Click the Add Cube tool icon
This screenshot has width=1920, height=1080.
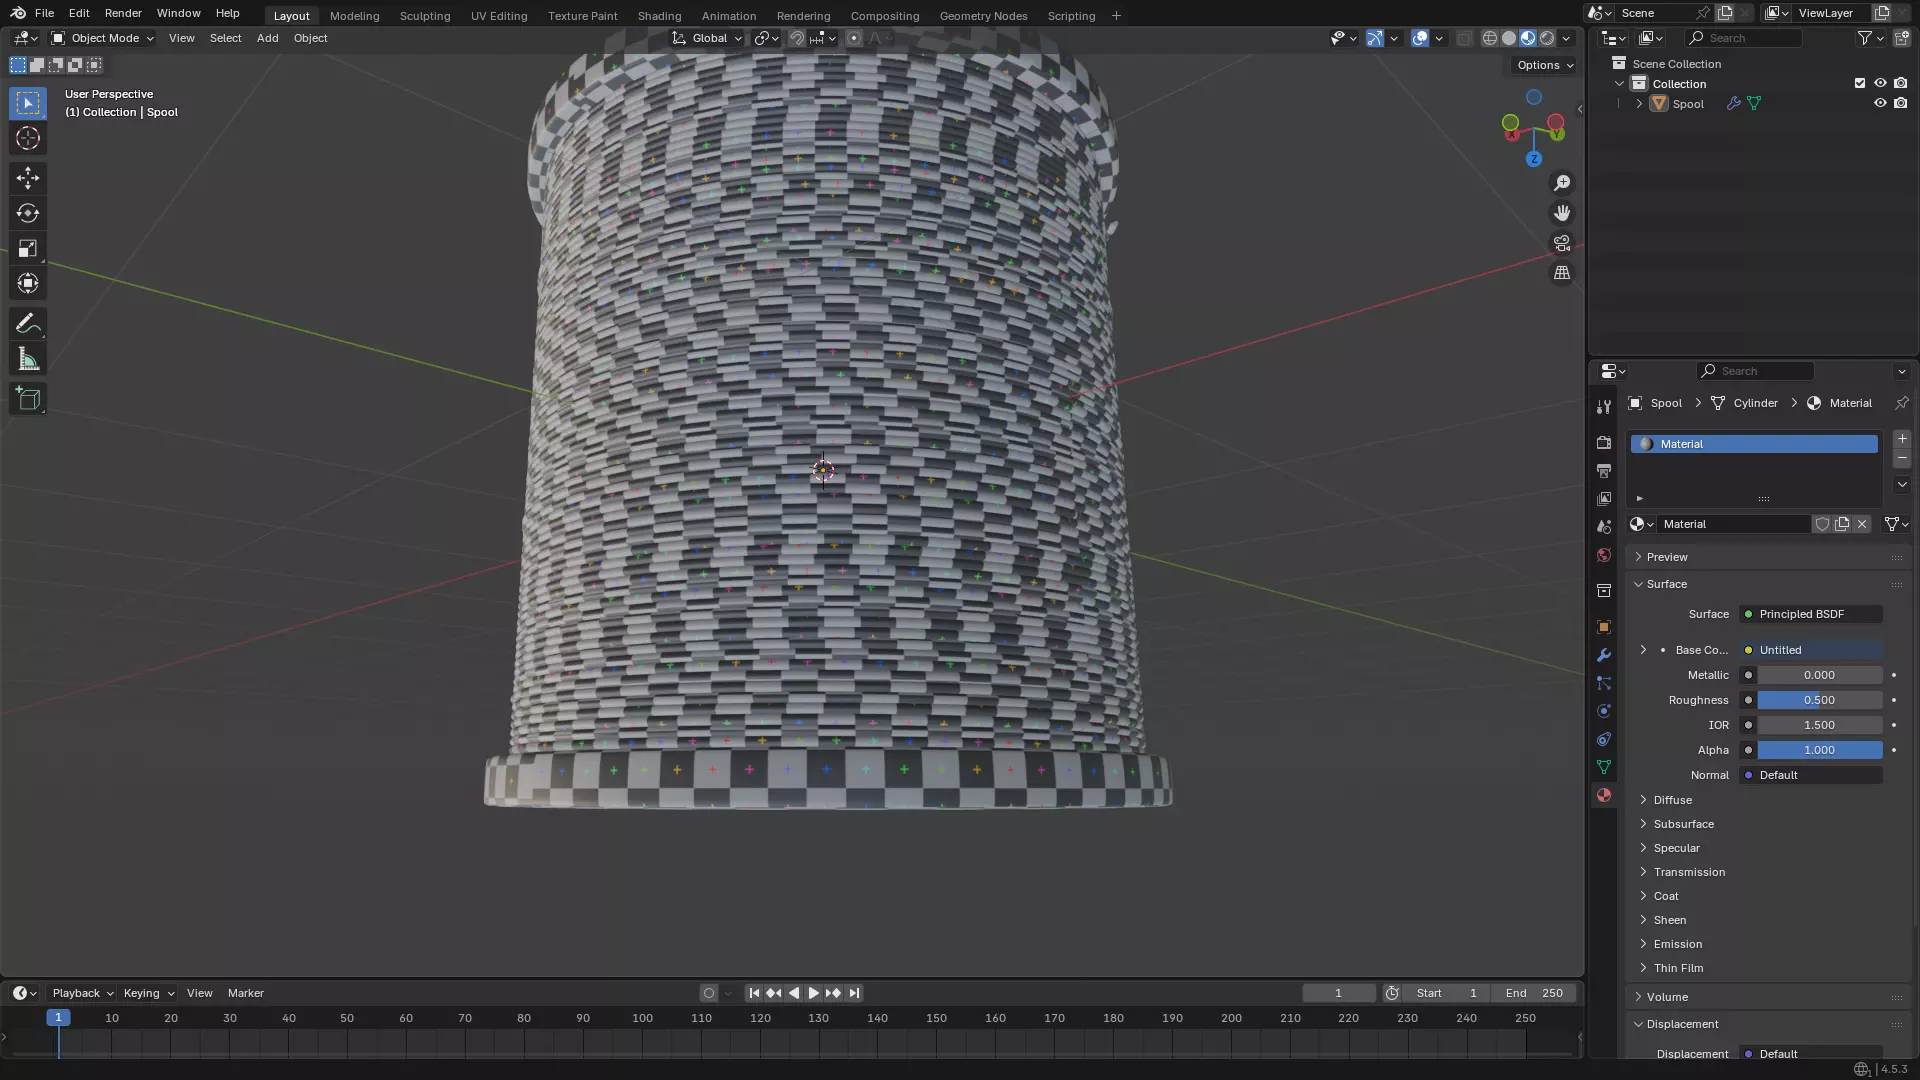(x=28, y=399)
